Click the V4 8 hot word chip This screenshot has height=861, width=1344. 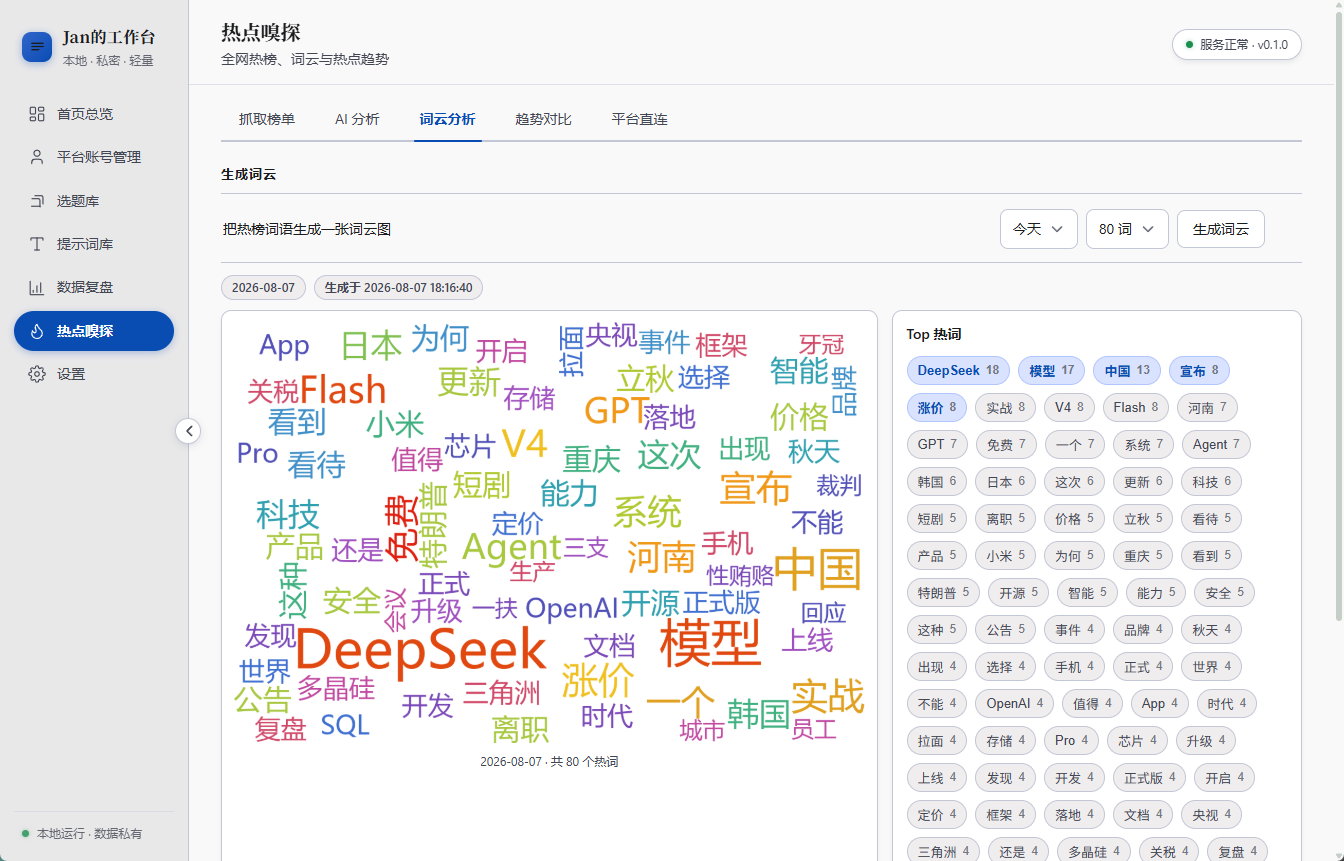1069,408
